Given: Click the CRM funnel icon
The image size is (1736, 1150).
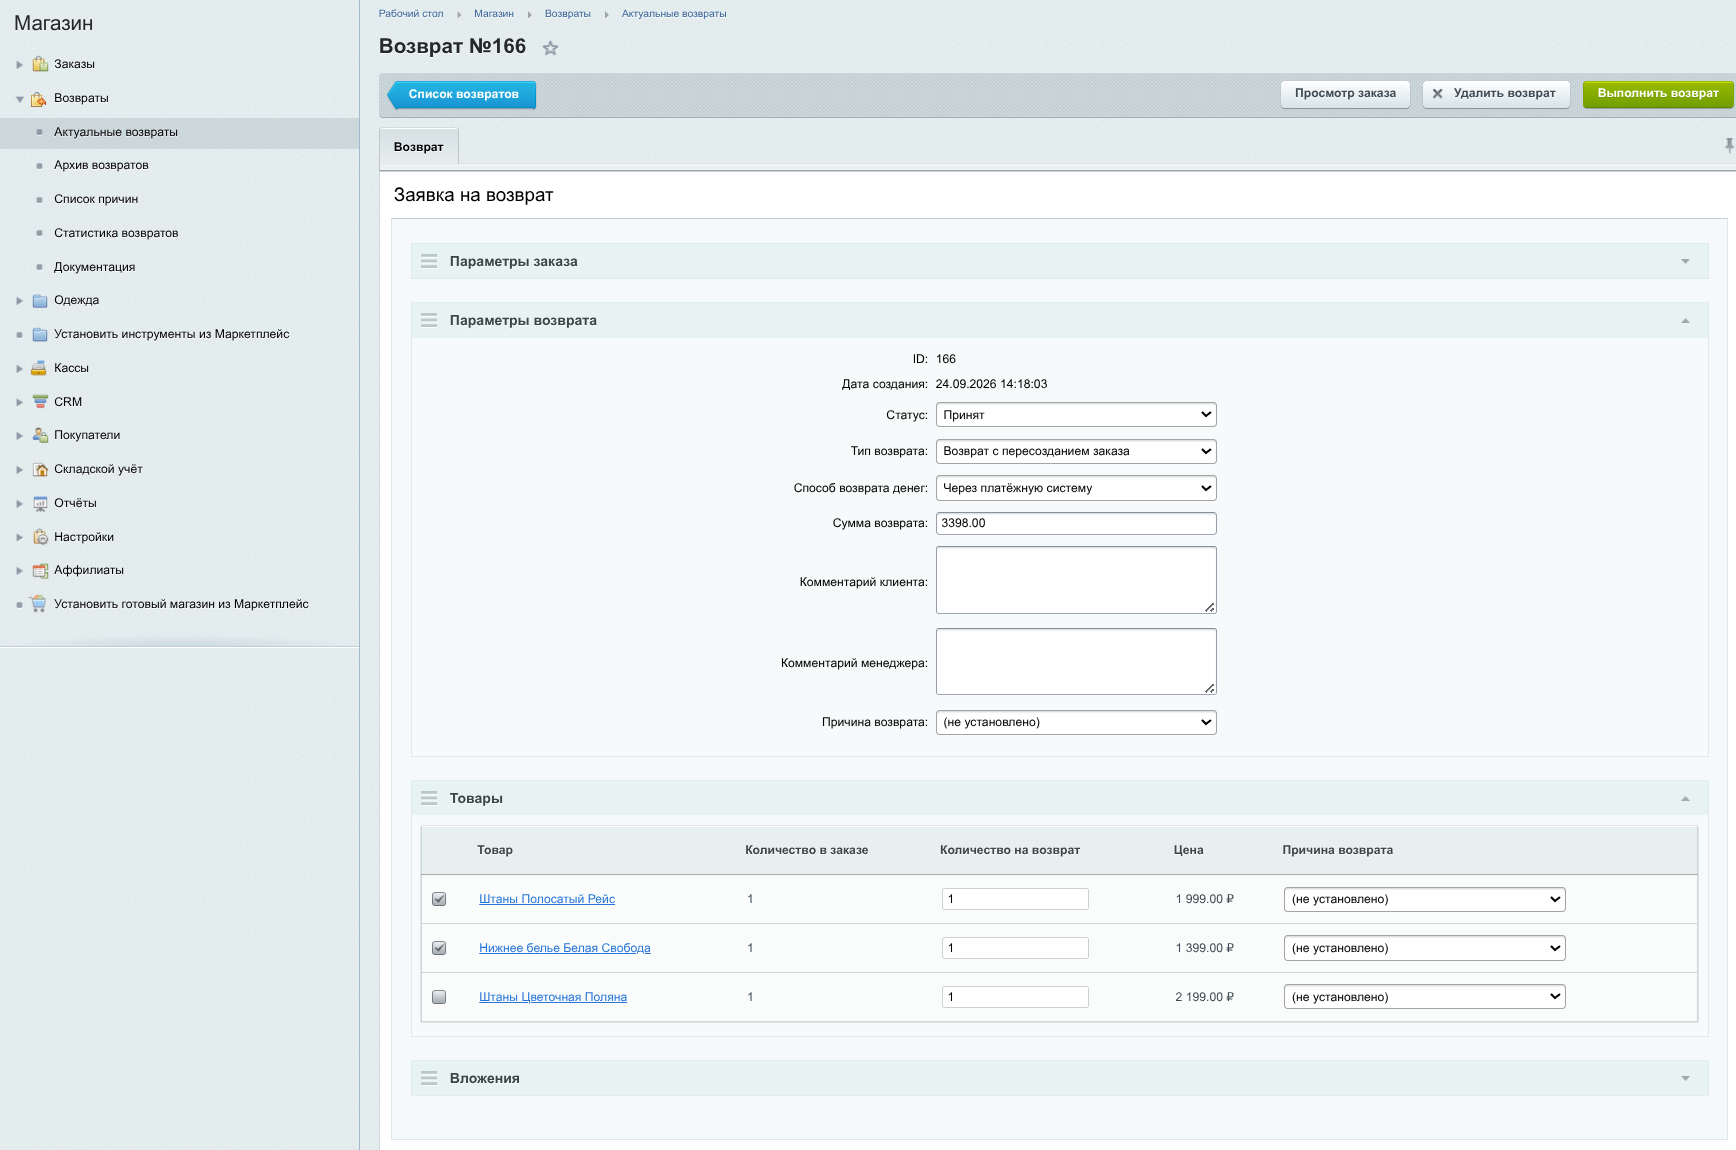Looking at the screenshot, I should [x=40, y=402].
